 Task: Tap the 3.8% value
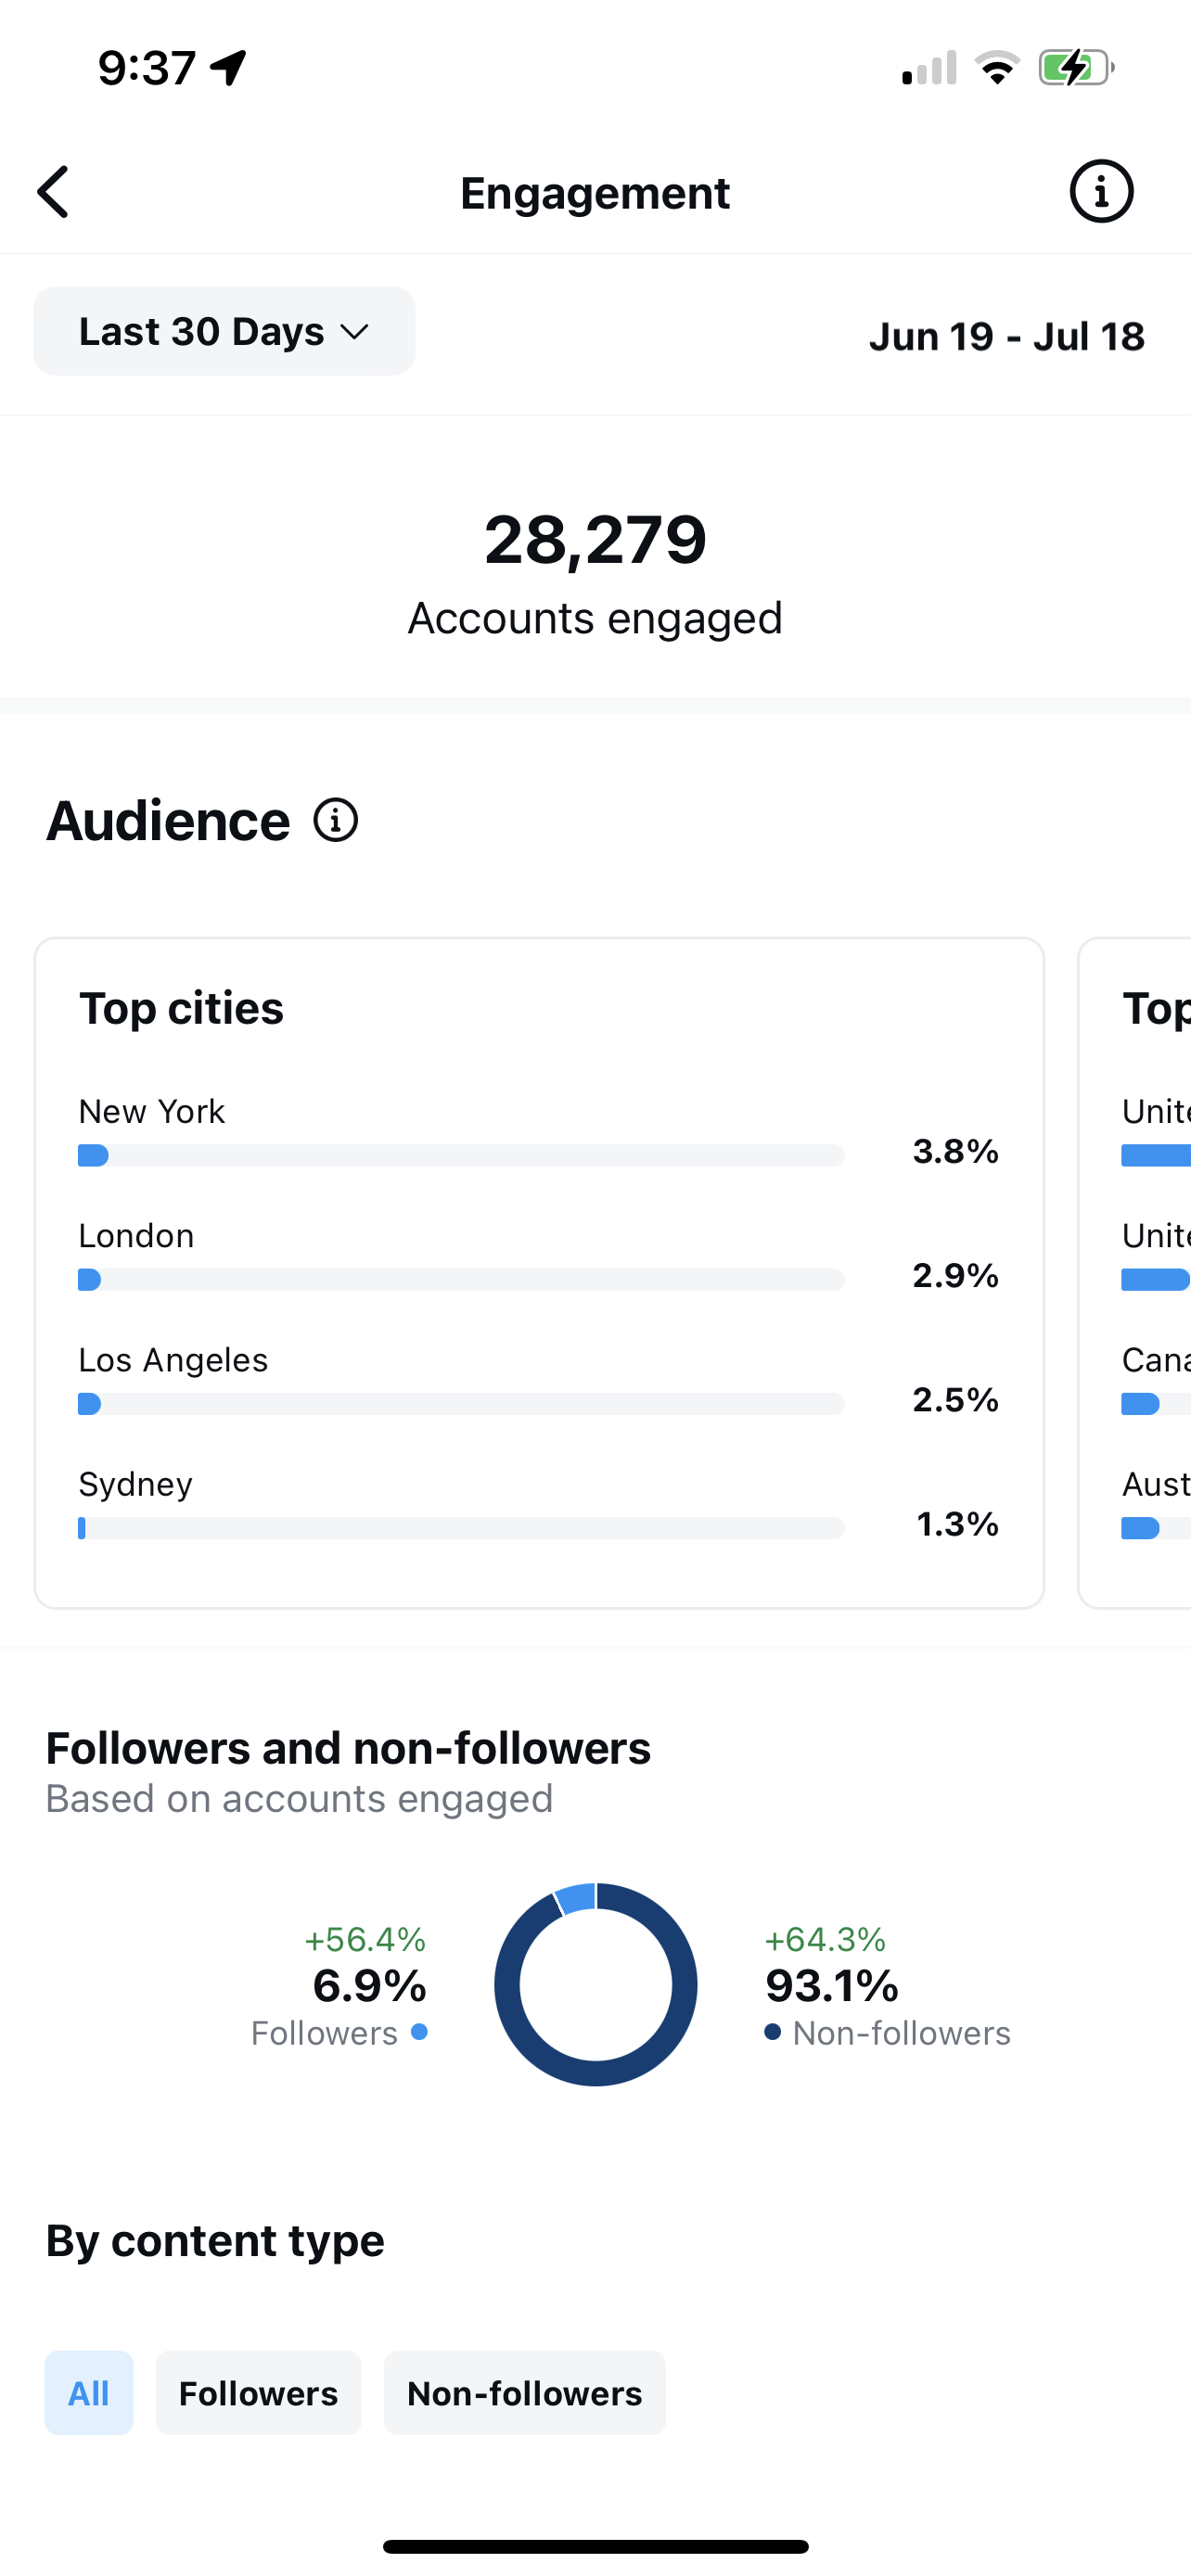(x=956, y=1151)
